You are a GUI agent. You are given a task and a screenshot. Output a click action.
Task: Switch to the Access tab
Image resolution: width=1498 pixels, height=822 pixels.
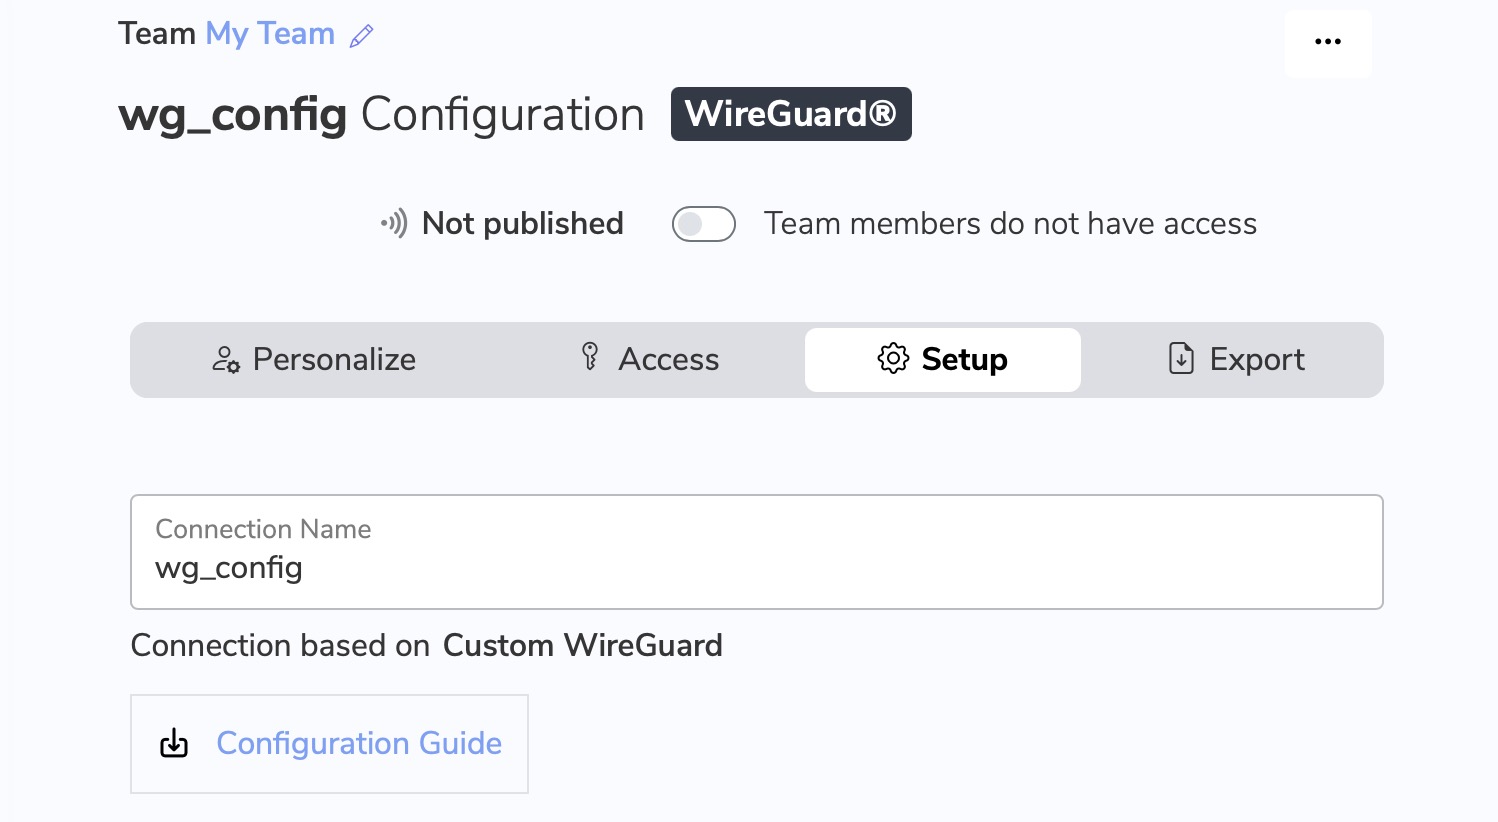click(x=649, y=360)
